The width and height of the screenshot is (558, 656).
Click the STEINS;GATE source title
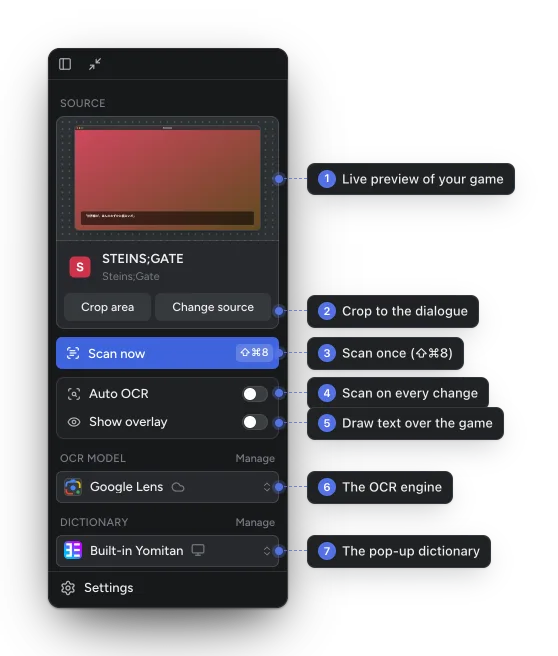coord(143,259)
